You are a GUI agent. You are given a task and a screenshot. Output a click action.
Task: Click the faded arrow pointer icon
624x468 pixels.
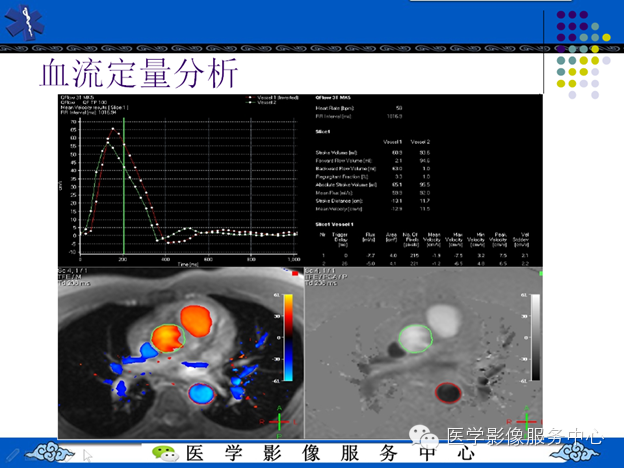[x=88, y=455]
